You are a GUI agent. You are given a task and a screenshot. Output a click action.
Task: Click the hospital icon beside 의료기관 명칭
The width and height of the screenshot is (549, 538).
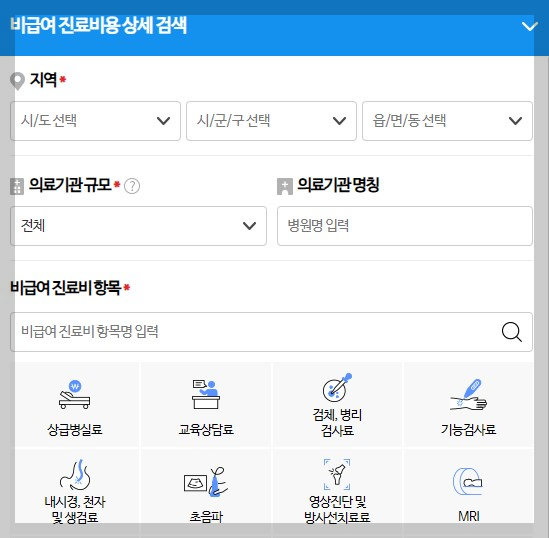[285, 186]
